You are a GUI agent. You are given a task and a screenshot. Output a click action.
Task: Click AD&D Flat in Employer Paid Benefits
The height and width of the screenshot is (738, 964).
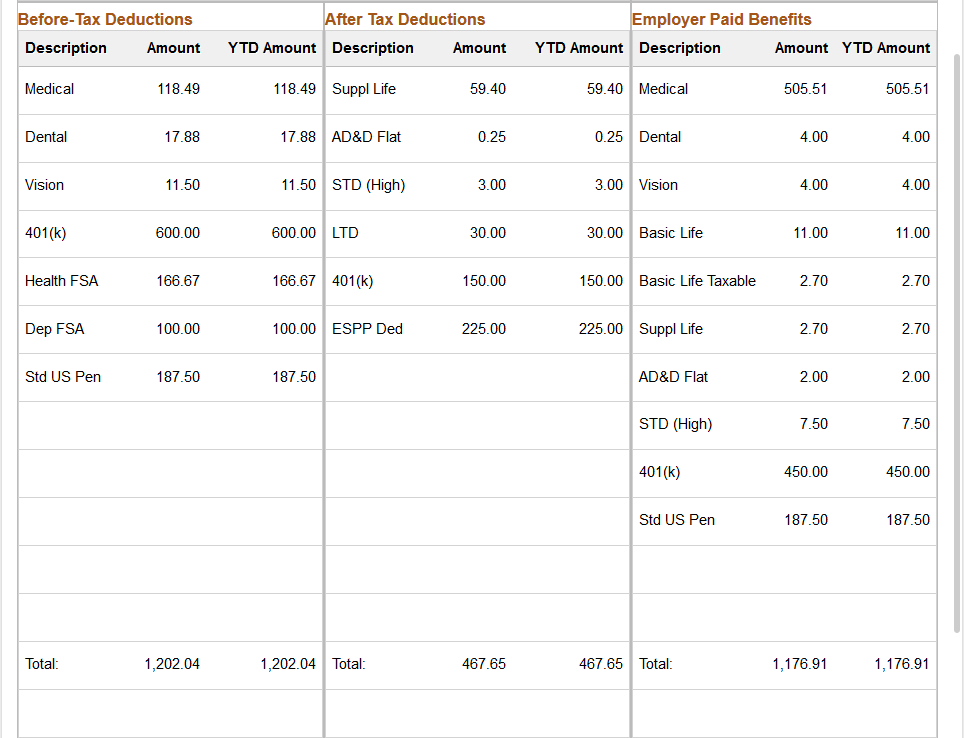pos(673,377)
